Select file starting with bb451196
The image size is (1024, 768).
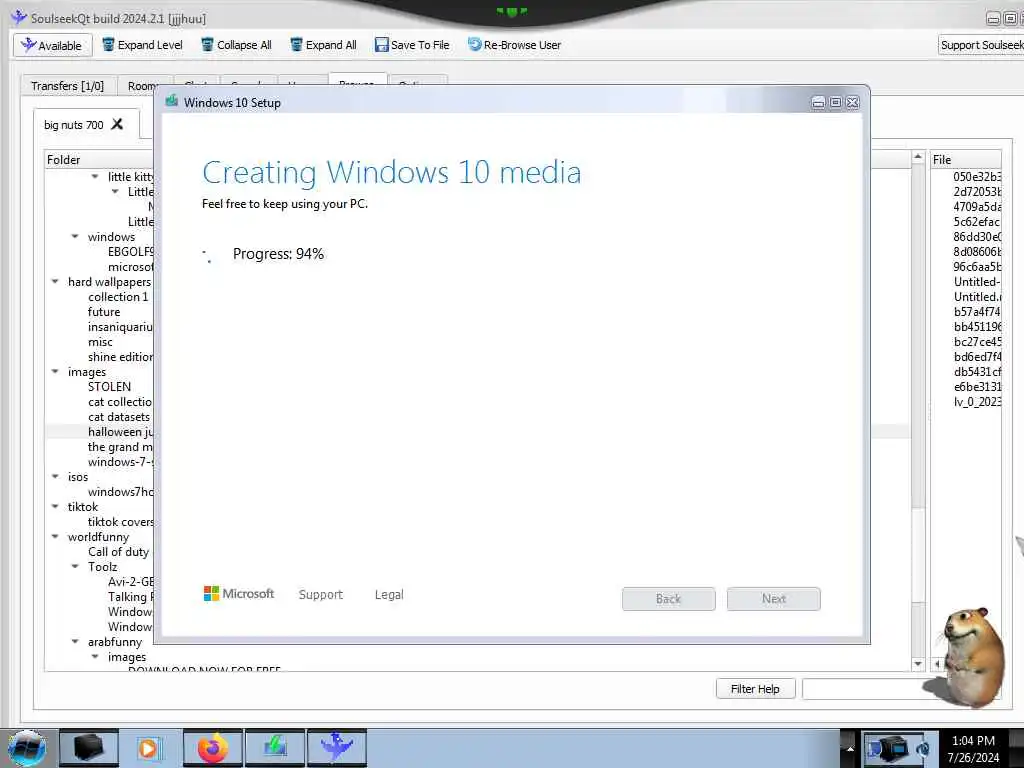(977, 327)
